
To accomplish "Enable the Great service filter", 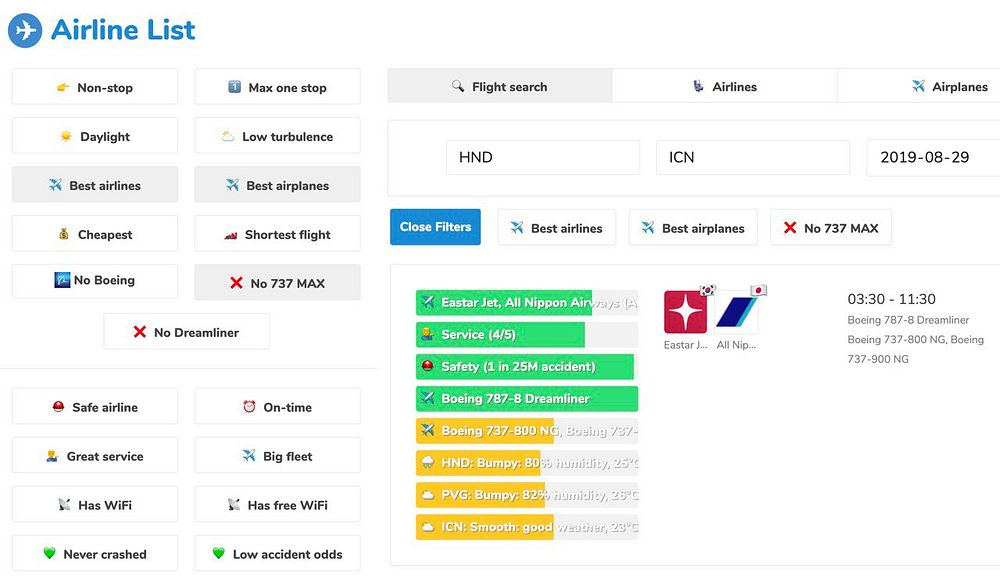I will 95,456.
